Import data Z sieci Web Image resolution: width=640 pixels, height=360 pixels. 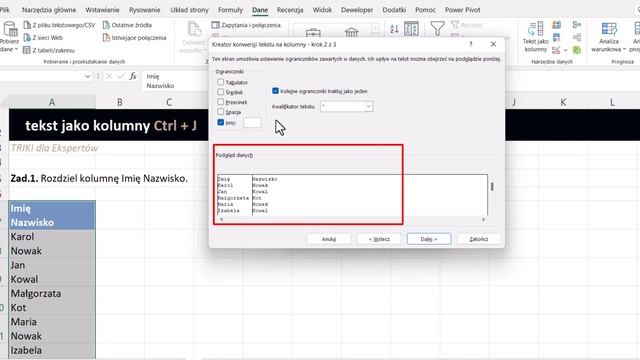[43, 38]
